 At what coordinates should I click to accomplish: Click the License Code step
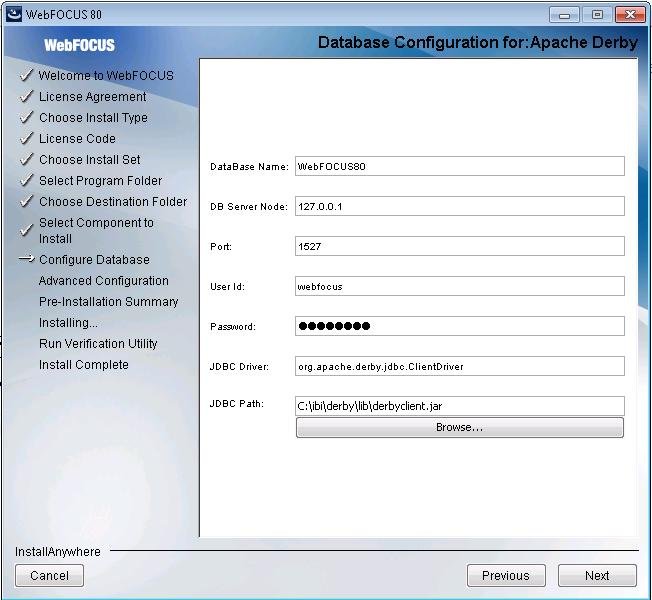coord(77,138)
